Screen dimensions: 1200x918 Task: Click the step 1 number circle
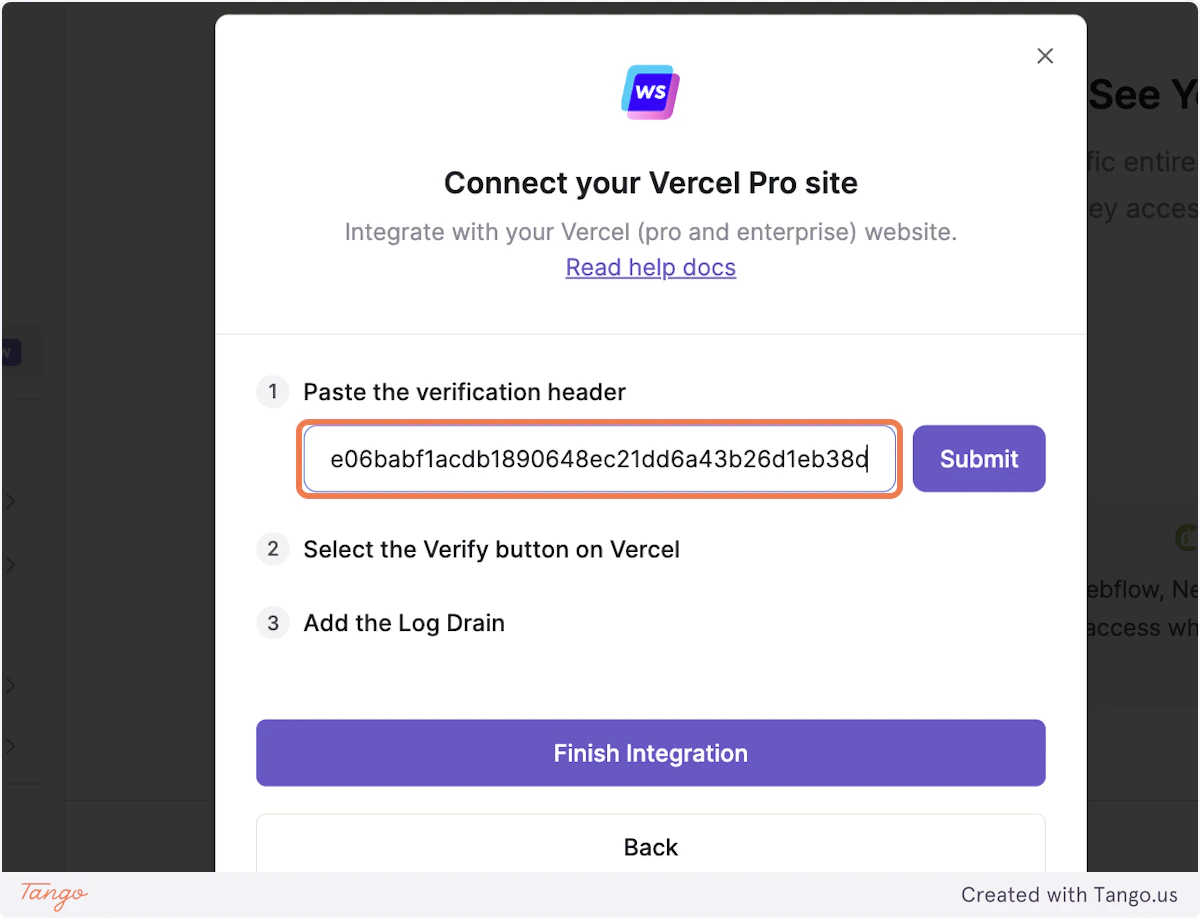tap(272, 392)
